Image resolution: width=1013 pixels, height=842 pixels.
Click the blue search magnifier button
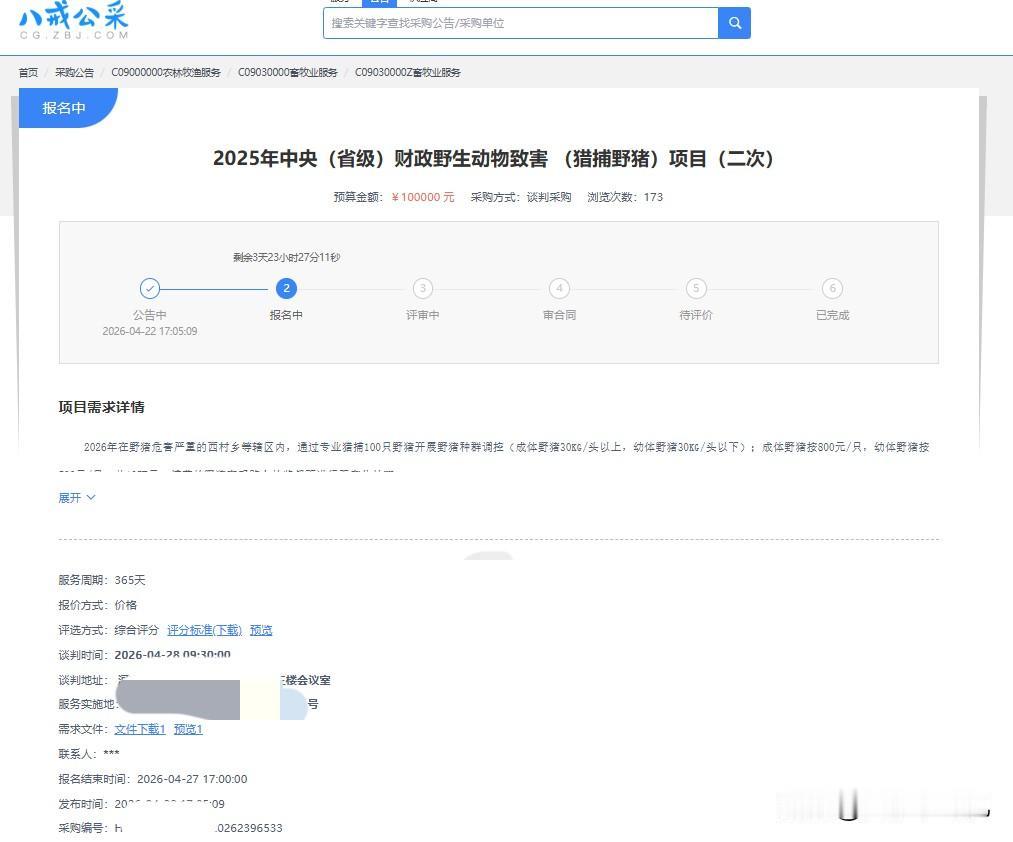click(x=735, y=23)
